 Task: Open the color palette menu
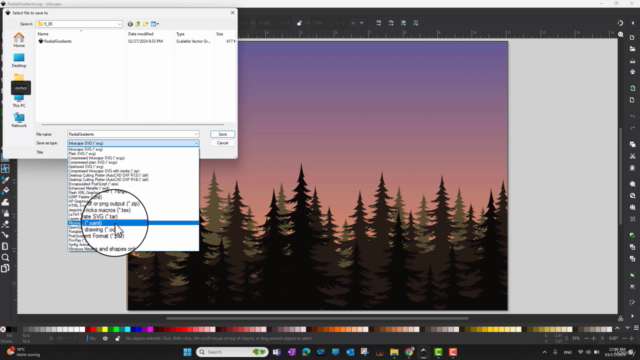pos(636,328)
